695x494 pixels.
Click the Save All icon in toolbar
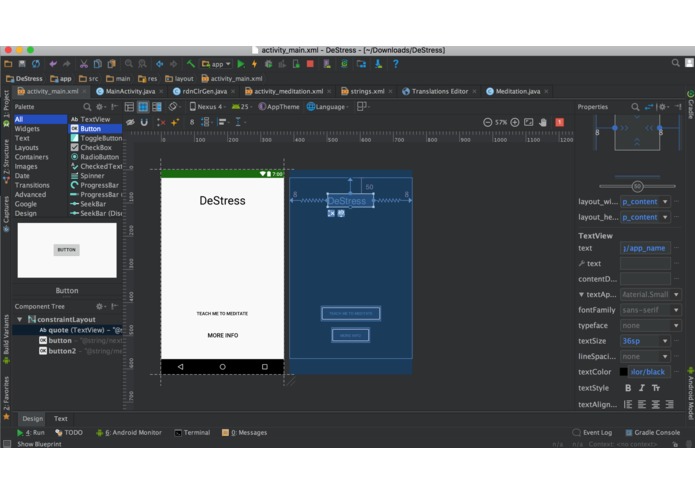pyautogui.click(x=22, y=64)
